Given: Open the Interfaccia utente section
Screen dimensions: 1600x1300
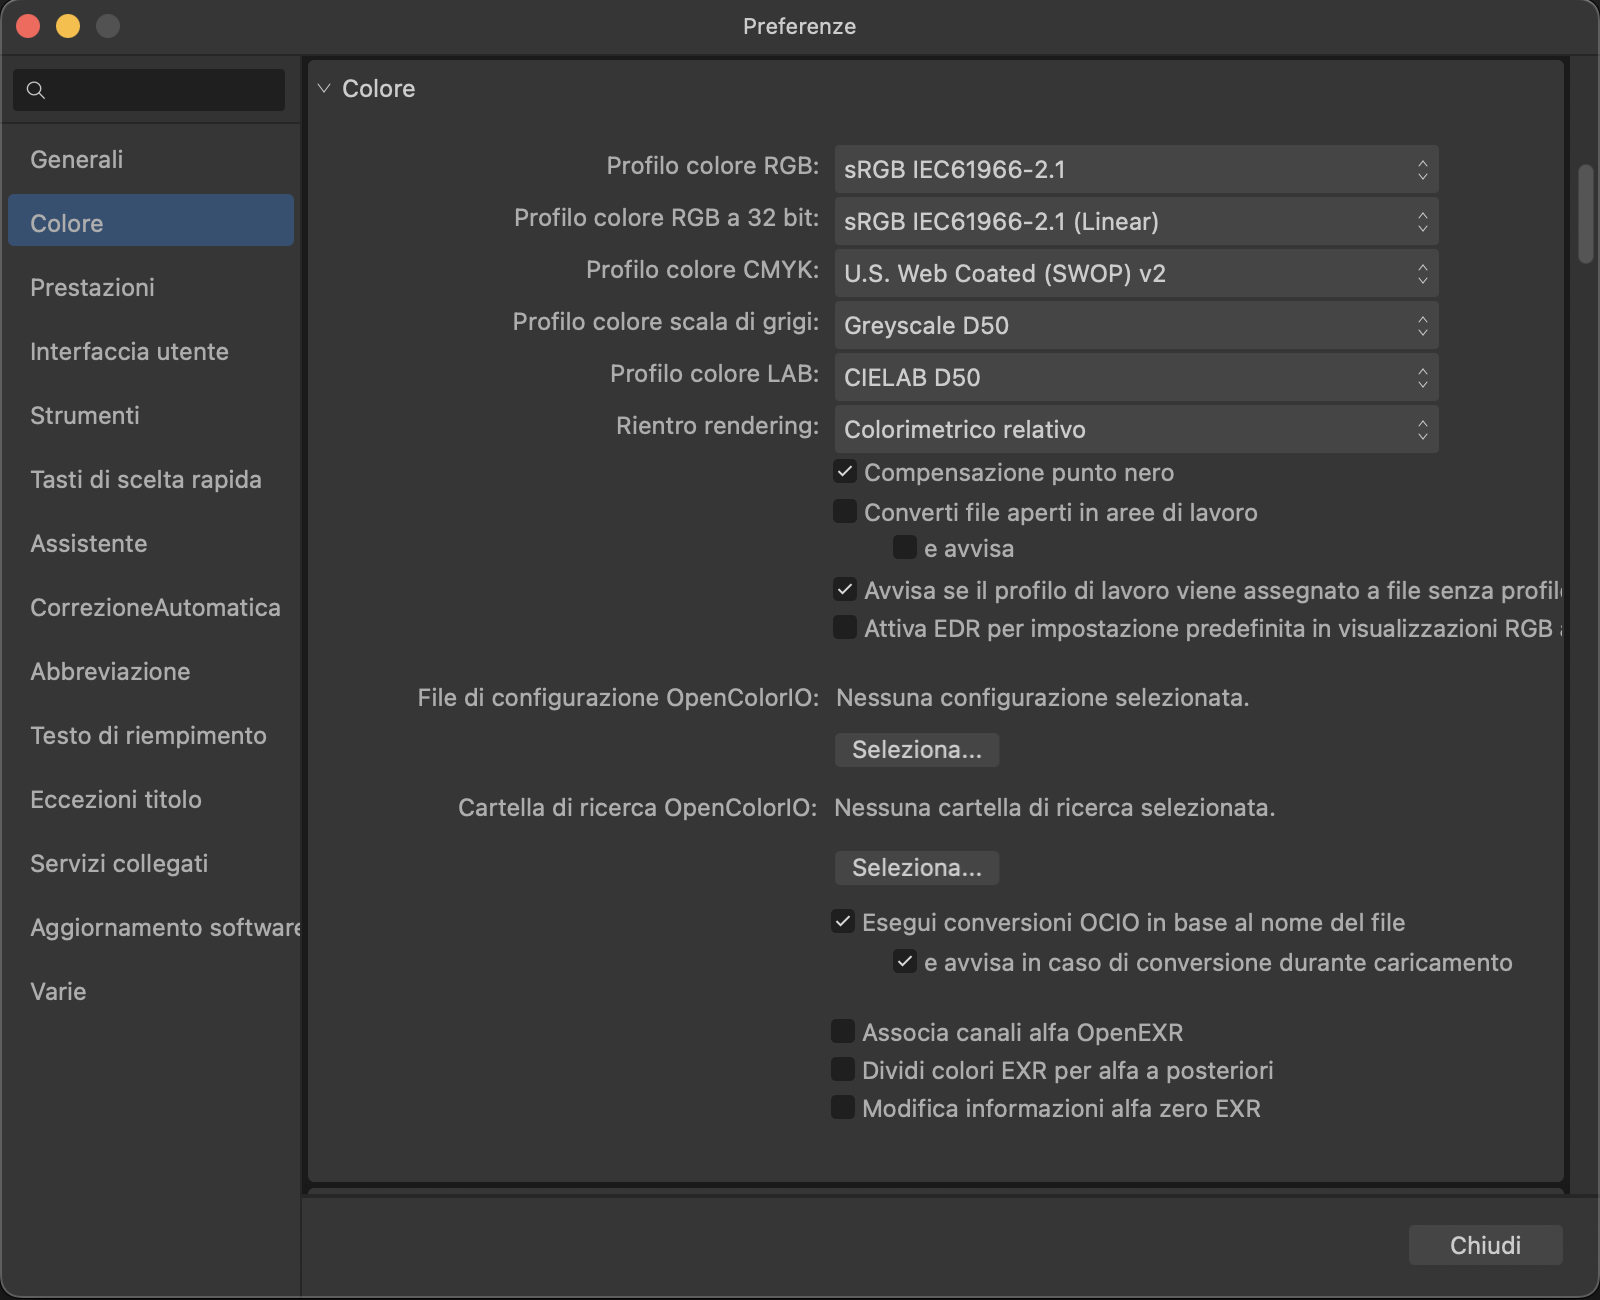Looking at the screenshot, I should click(x=129, y=352).
